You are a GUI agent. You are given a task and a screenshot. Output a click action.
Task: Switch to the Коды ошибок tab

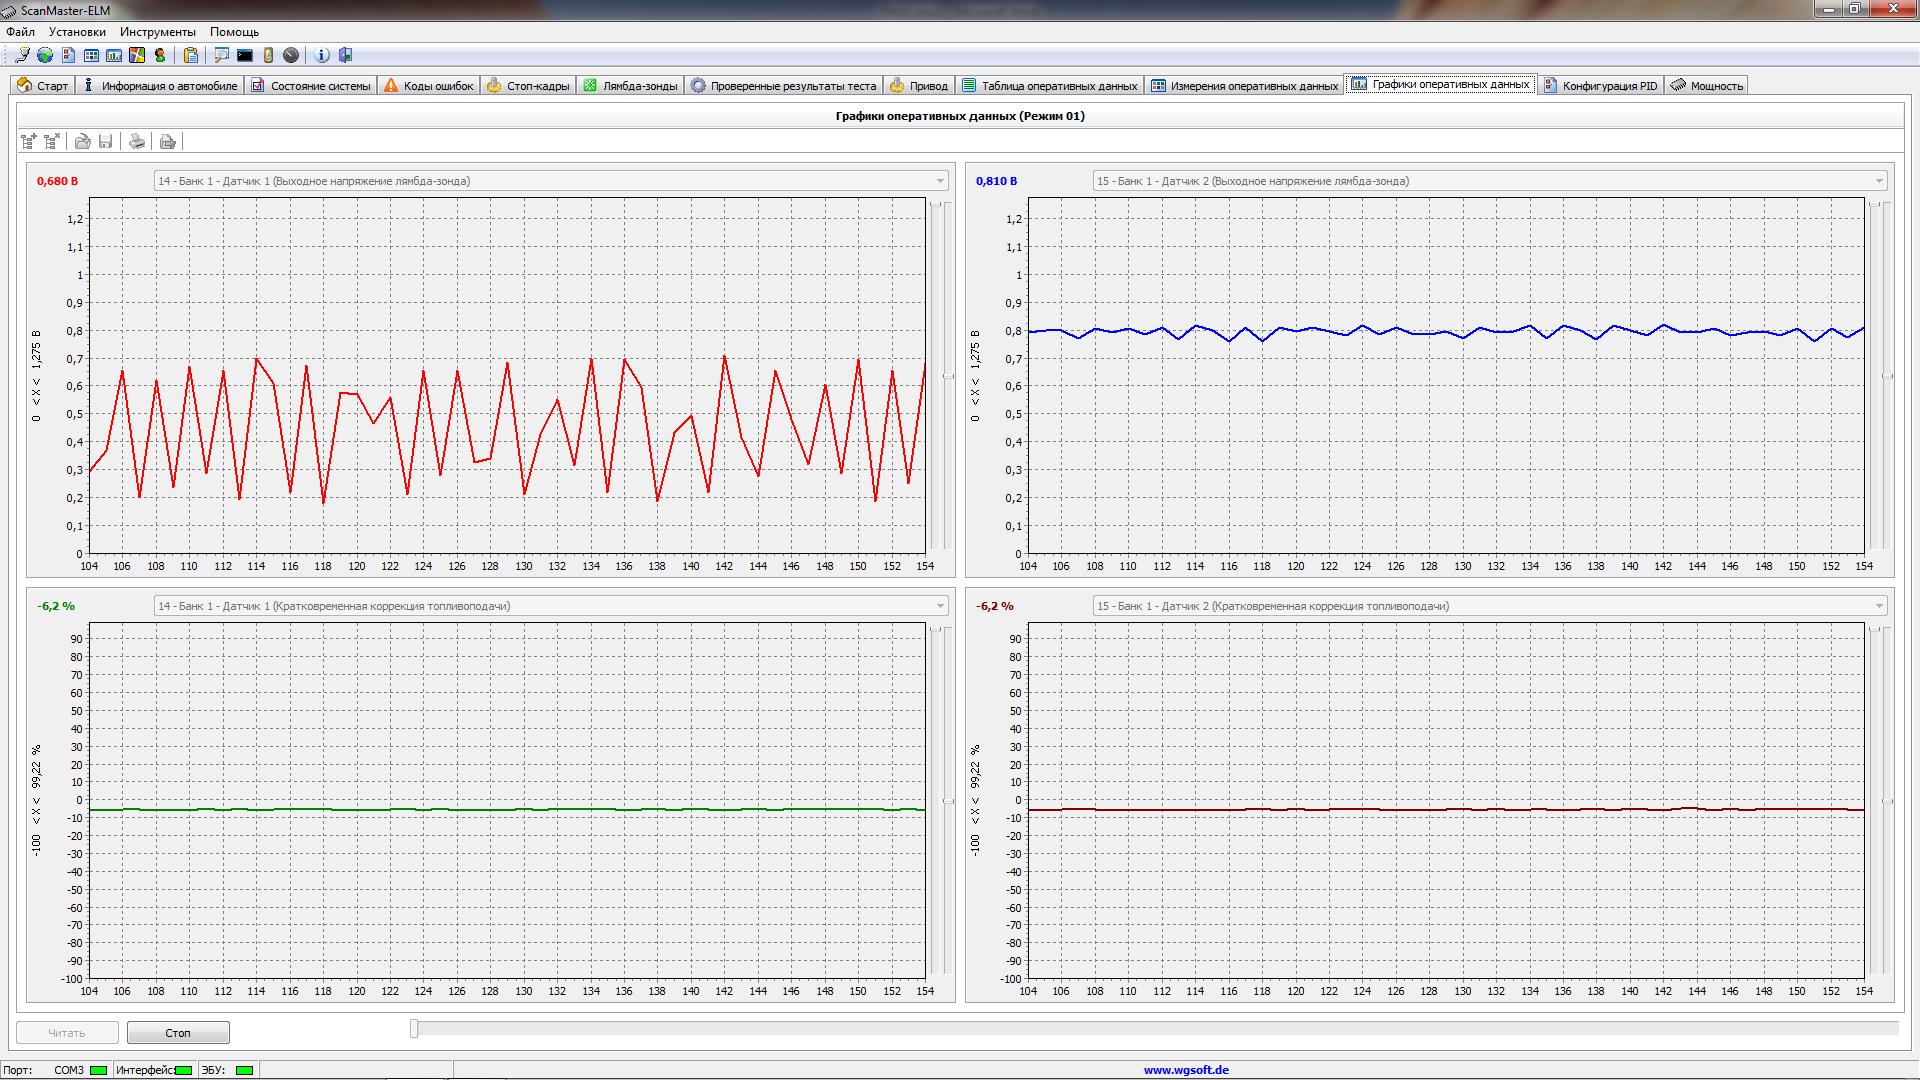(x=428, y=86)
